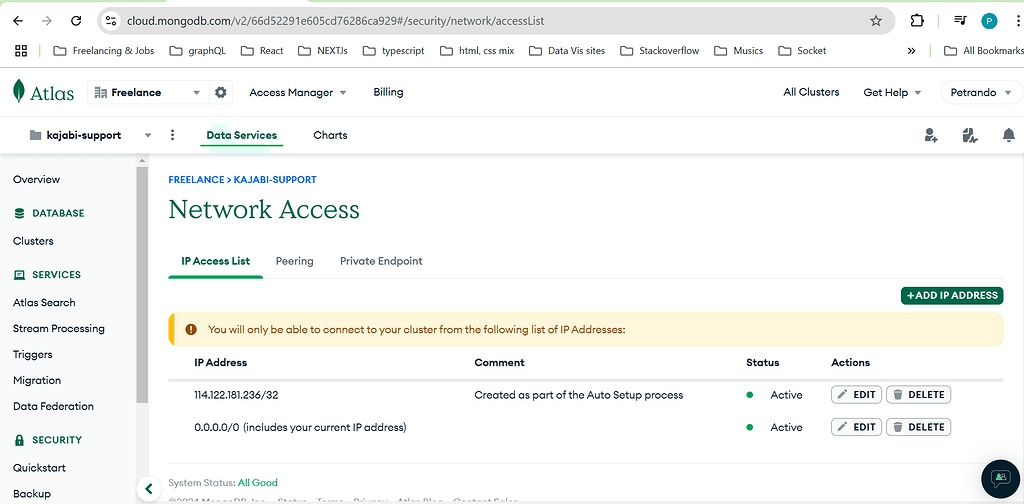Image resolution: width=1024 pixels, height=504 pixels.
Task: Open Socket bookmark folder
Action: pyautogui.click(x=801, y=50)
